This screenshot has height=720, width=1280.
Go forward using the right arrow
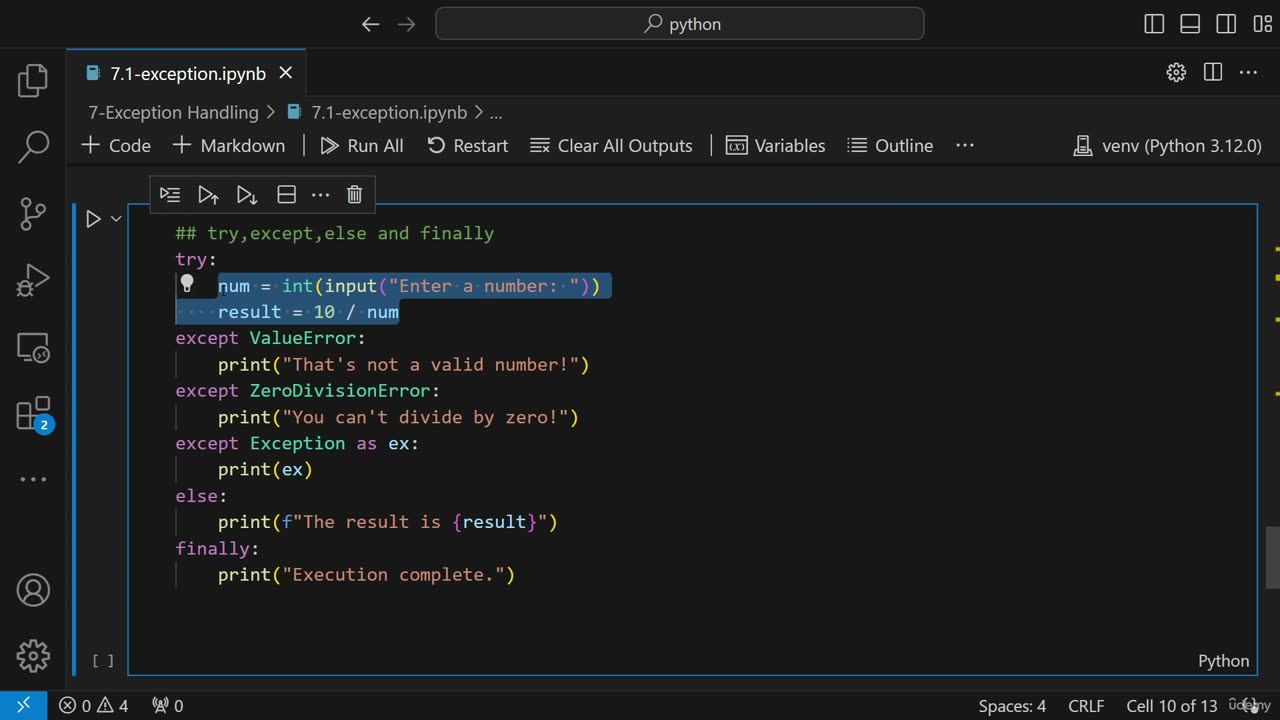tap(406, 24)
